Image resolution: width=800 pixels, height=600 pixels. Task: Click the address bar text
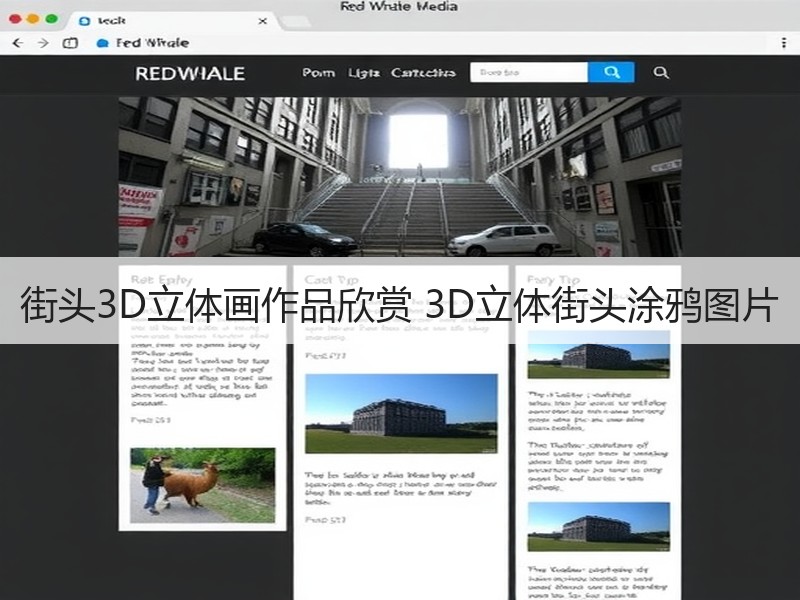pyautogui.click(x=153, y=43)
